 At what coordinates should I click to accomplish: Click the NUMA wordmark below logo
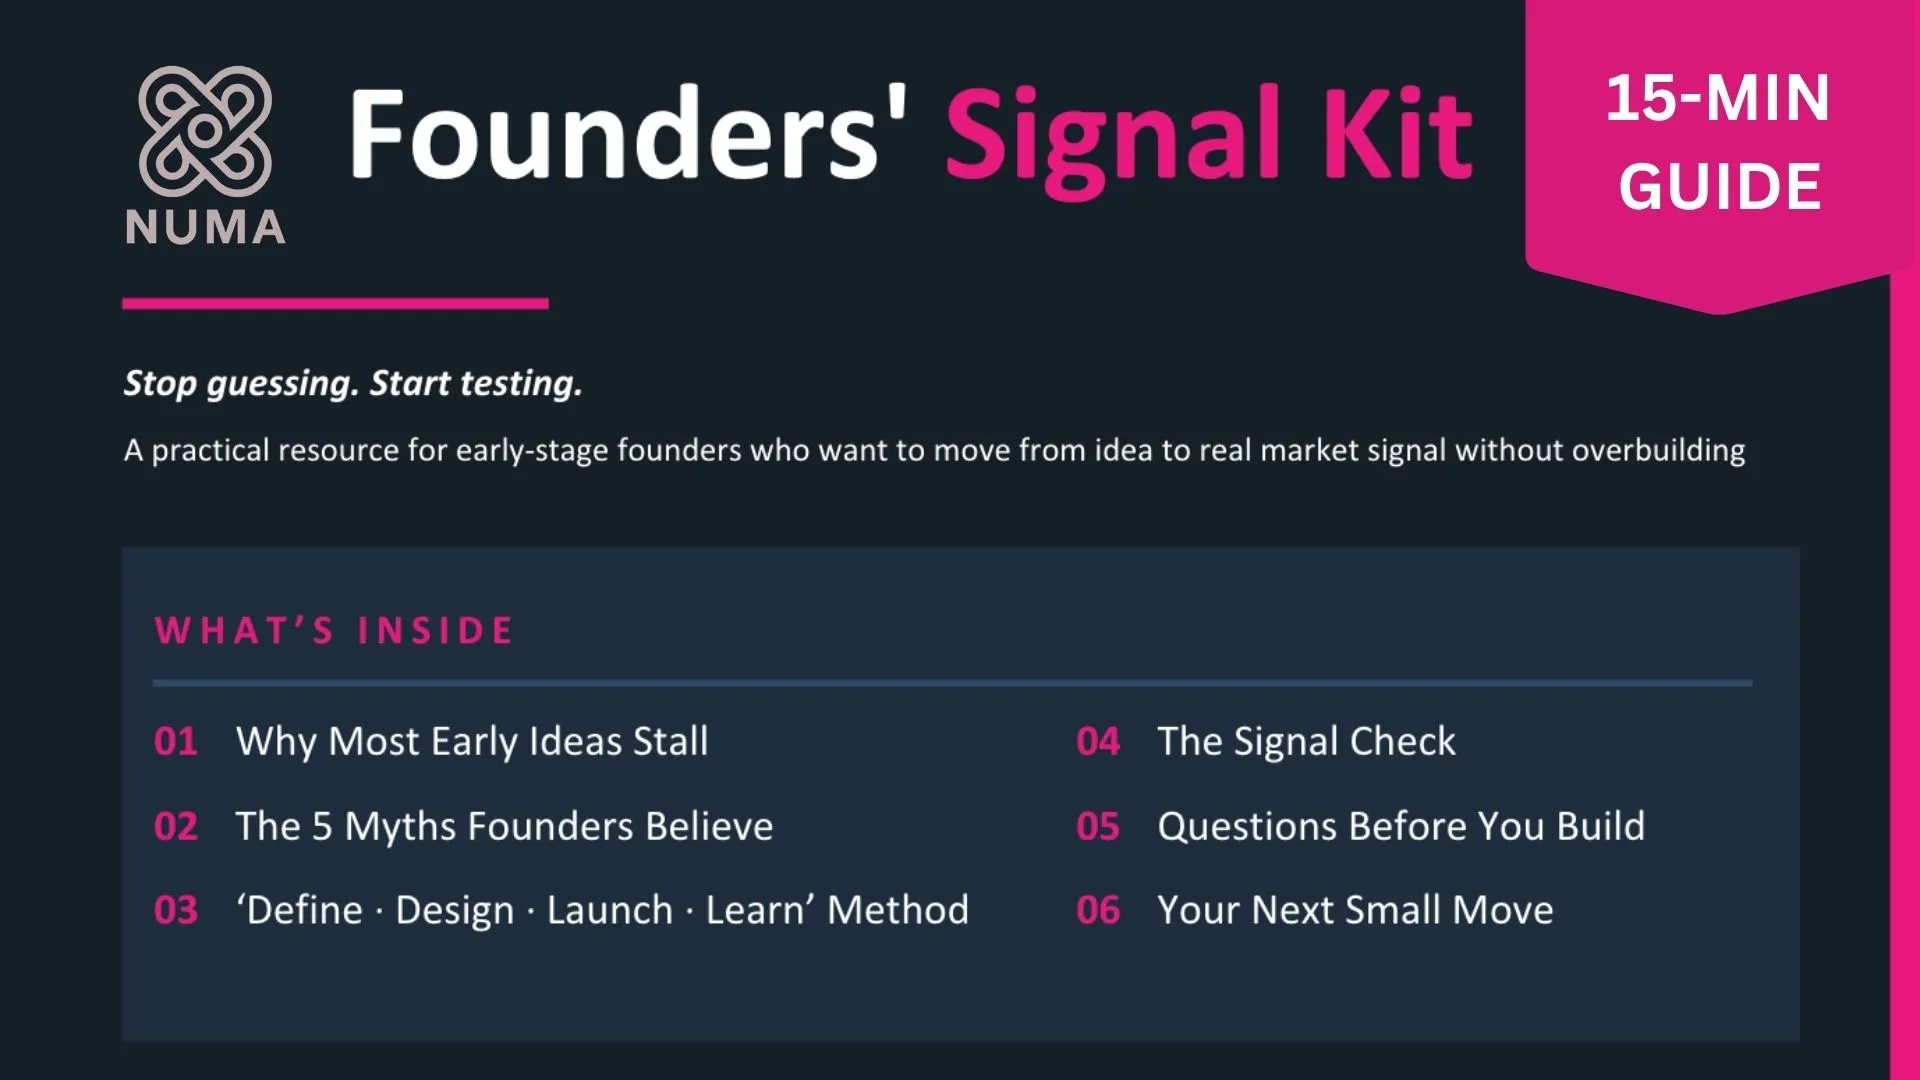206,228
